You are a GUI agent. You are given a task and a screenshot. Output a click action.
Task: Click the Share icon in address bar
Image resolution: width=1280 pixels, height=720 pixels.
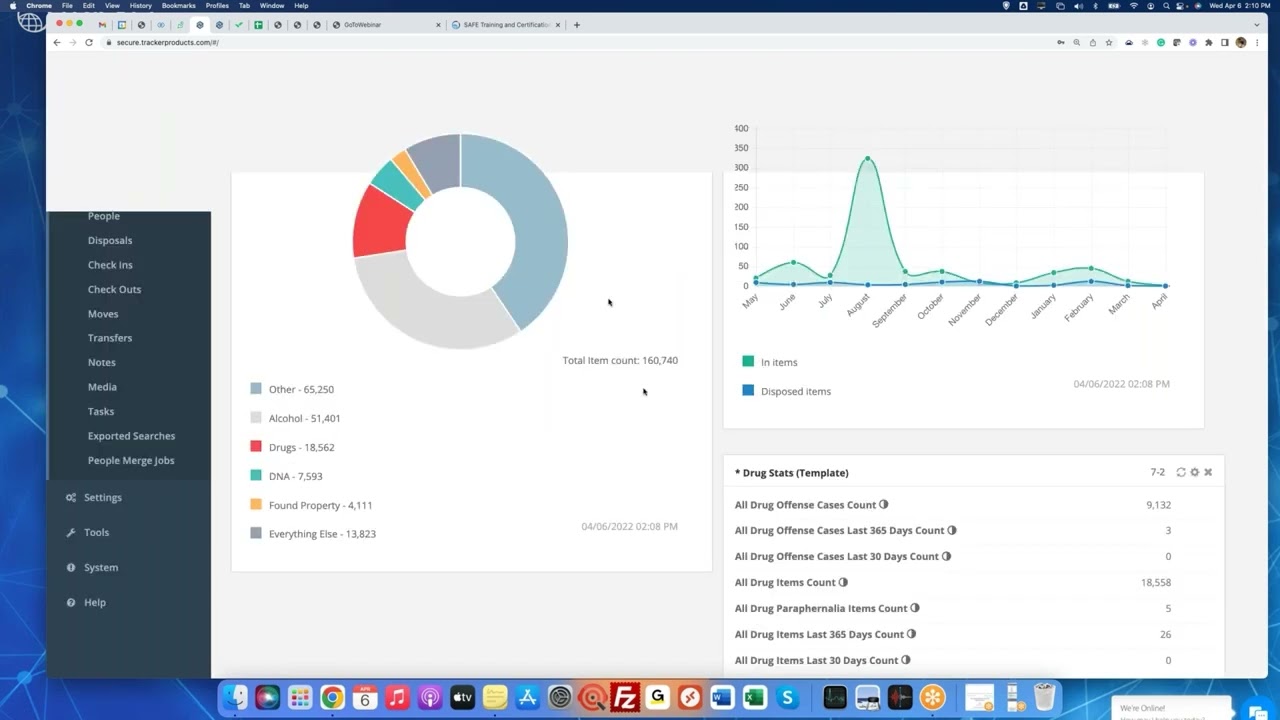[1093, 42]
